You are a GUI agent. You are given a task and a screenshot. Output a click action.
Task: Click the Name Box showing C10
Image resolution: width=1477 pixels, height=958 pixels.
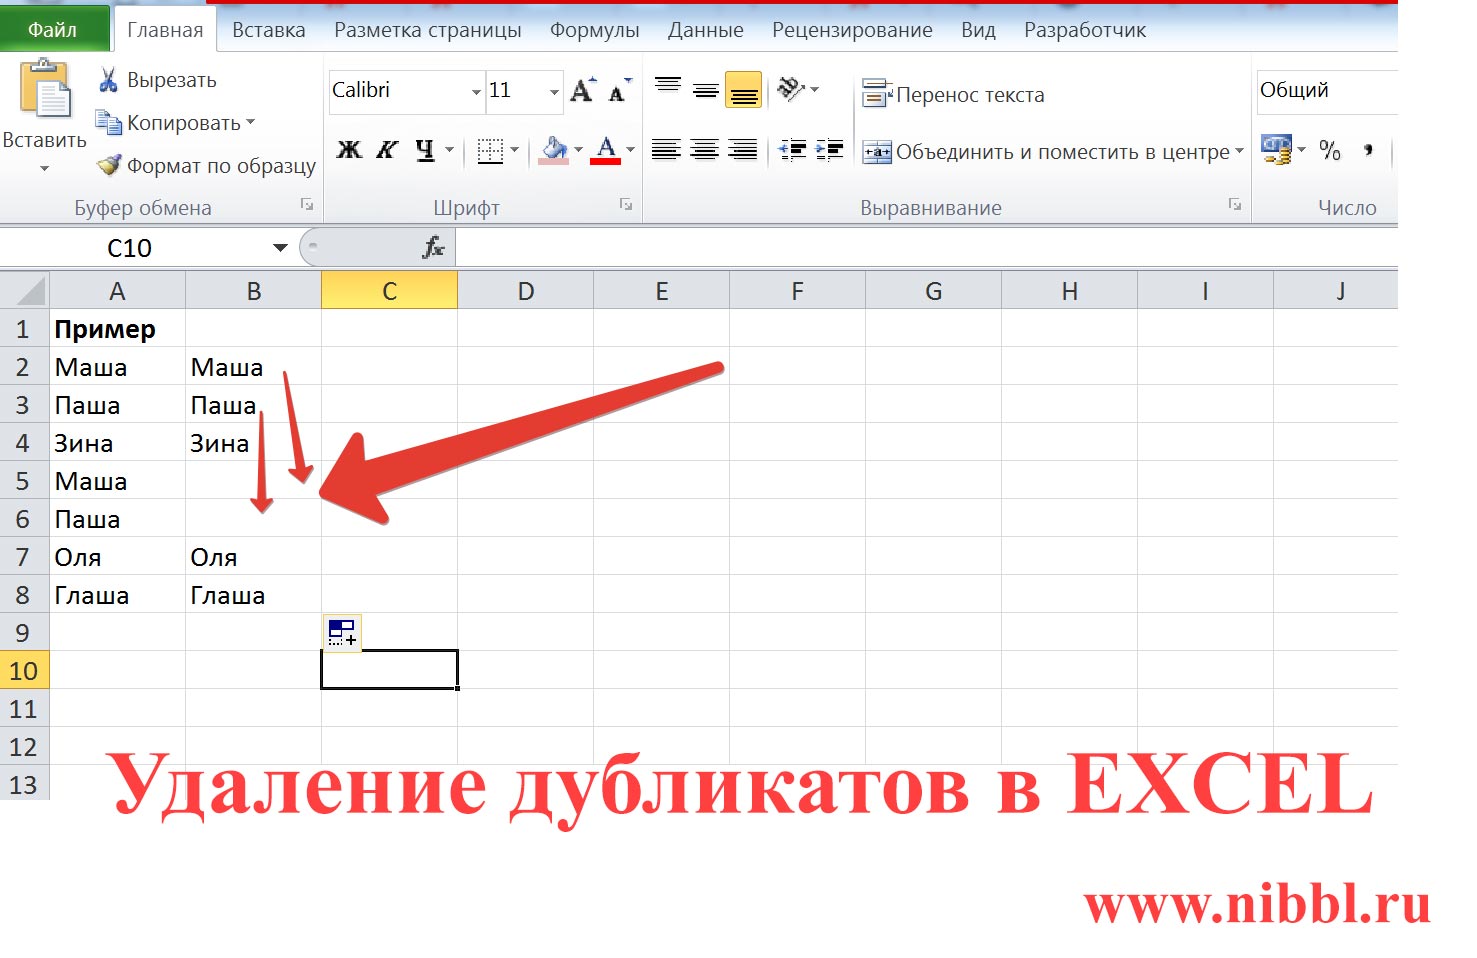pos(130,248)
